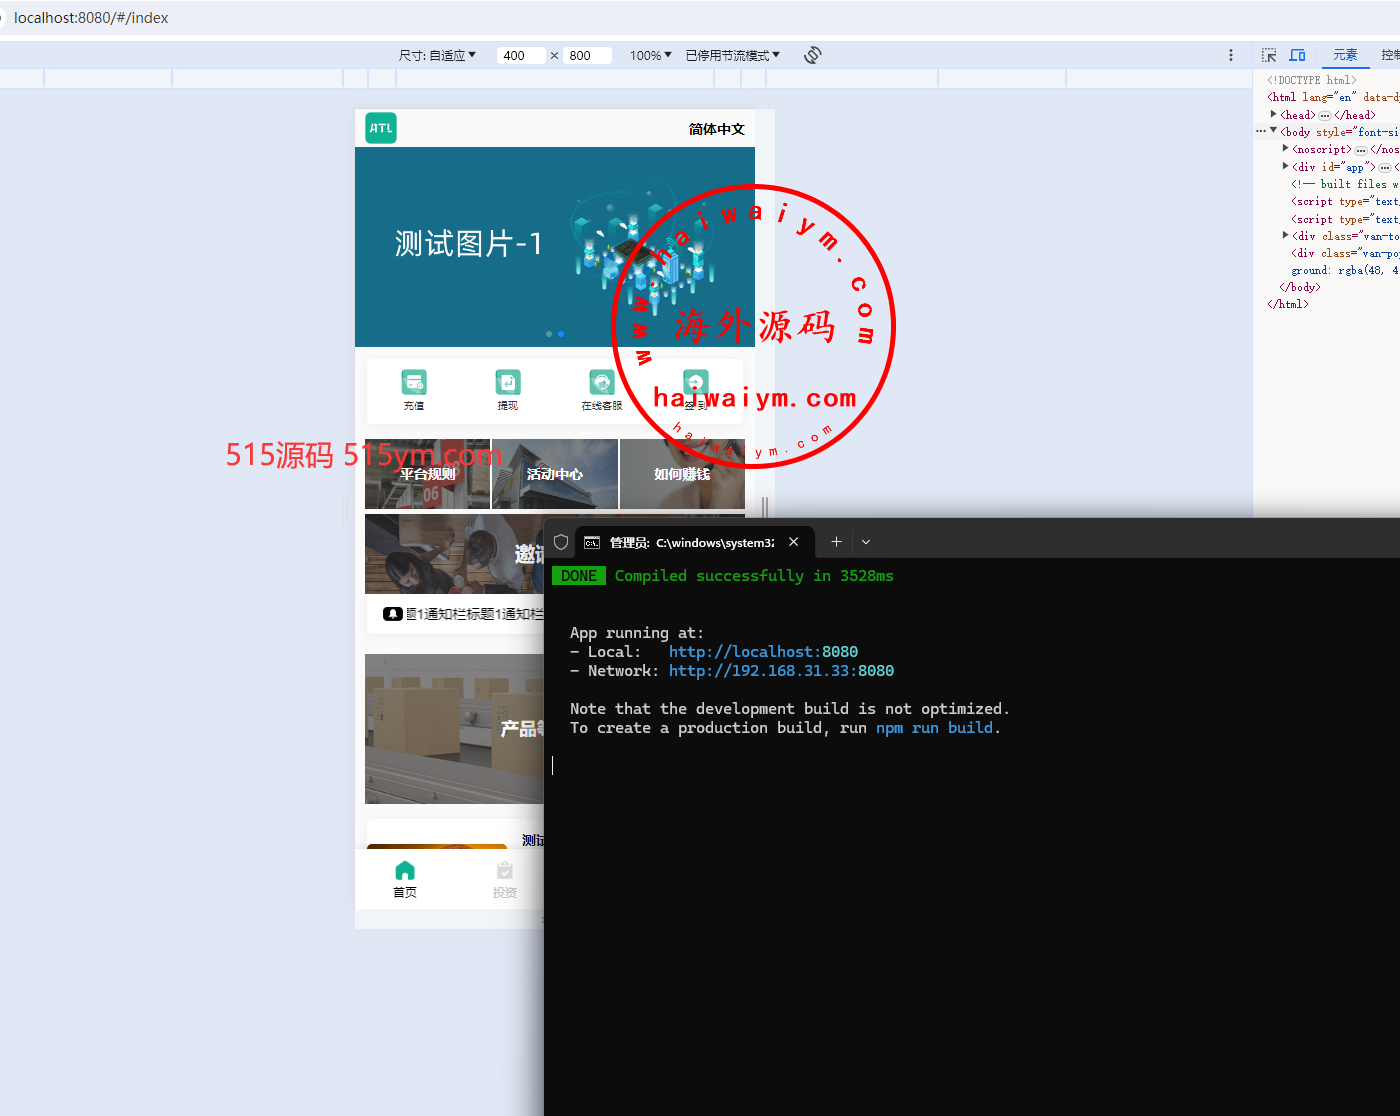
Task: Click the ATL app logo
Action: tap(381, 128)
